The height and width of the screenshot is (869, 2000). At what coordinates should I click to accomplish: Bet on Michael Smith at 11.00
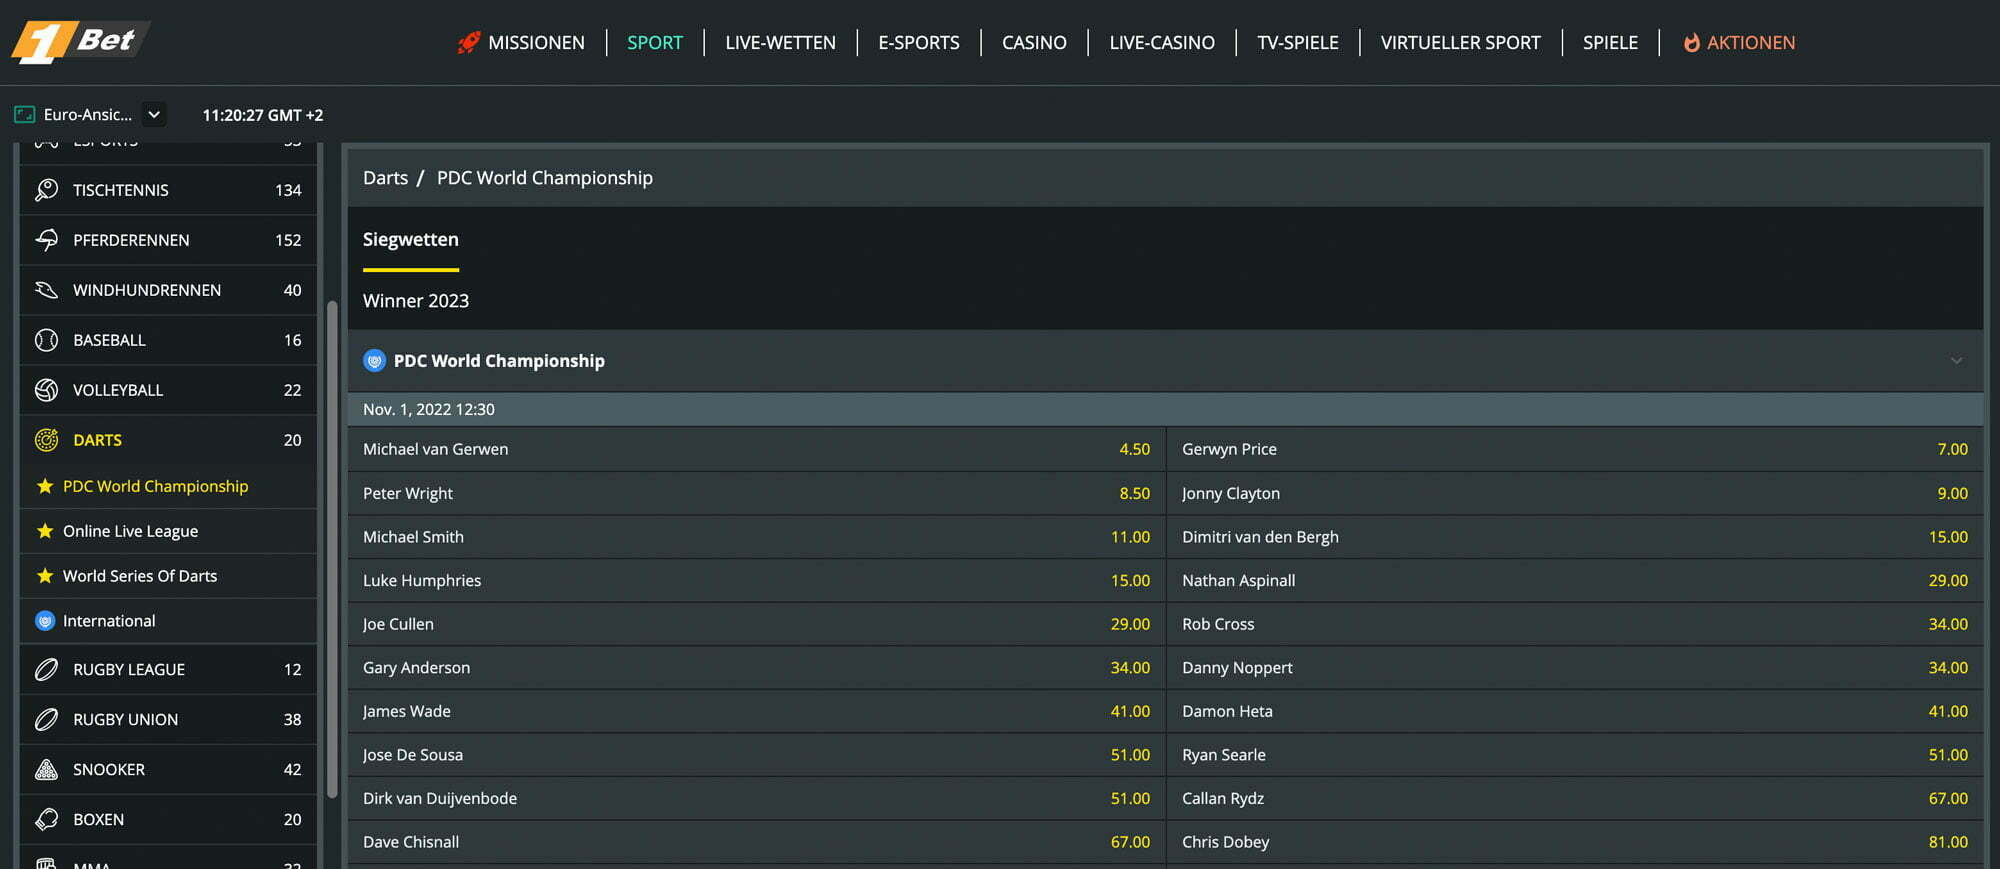(756, 536)
